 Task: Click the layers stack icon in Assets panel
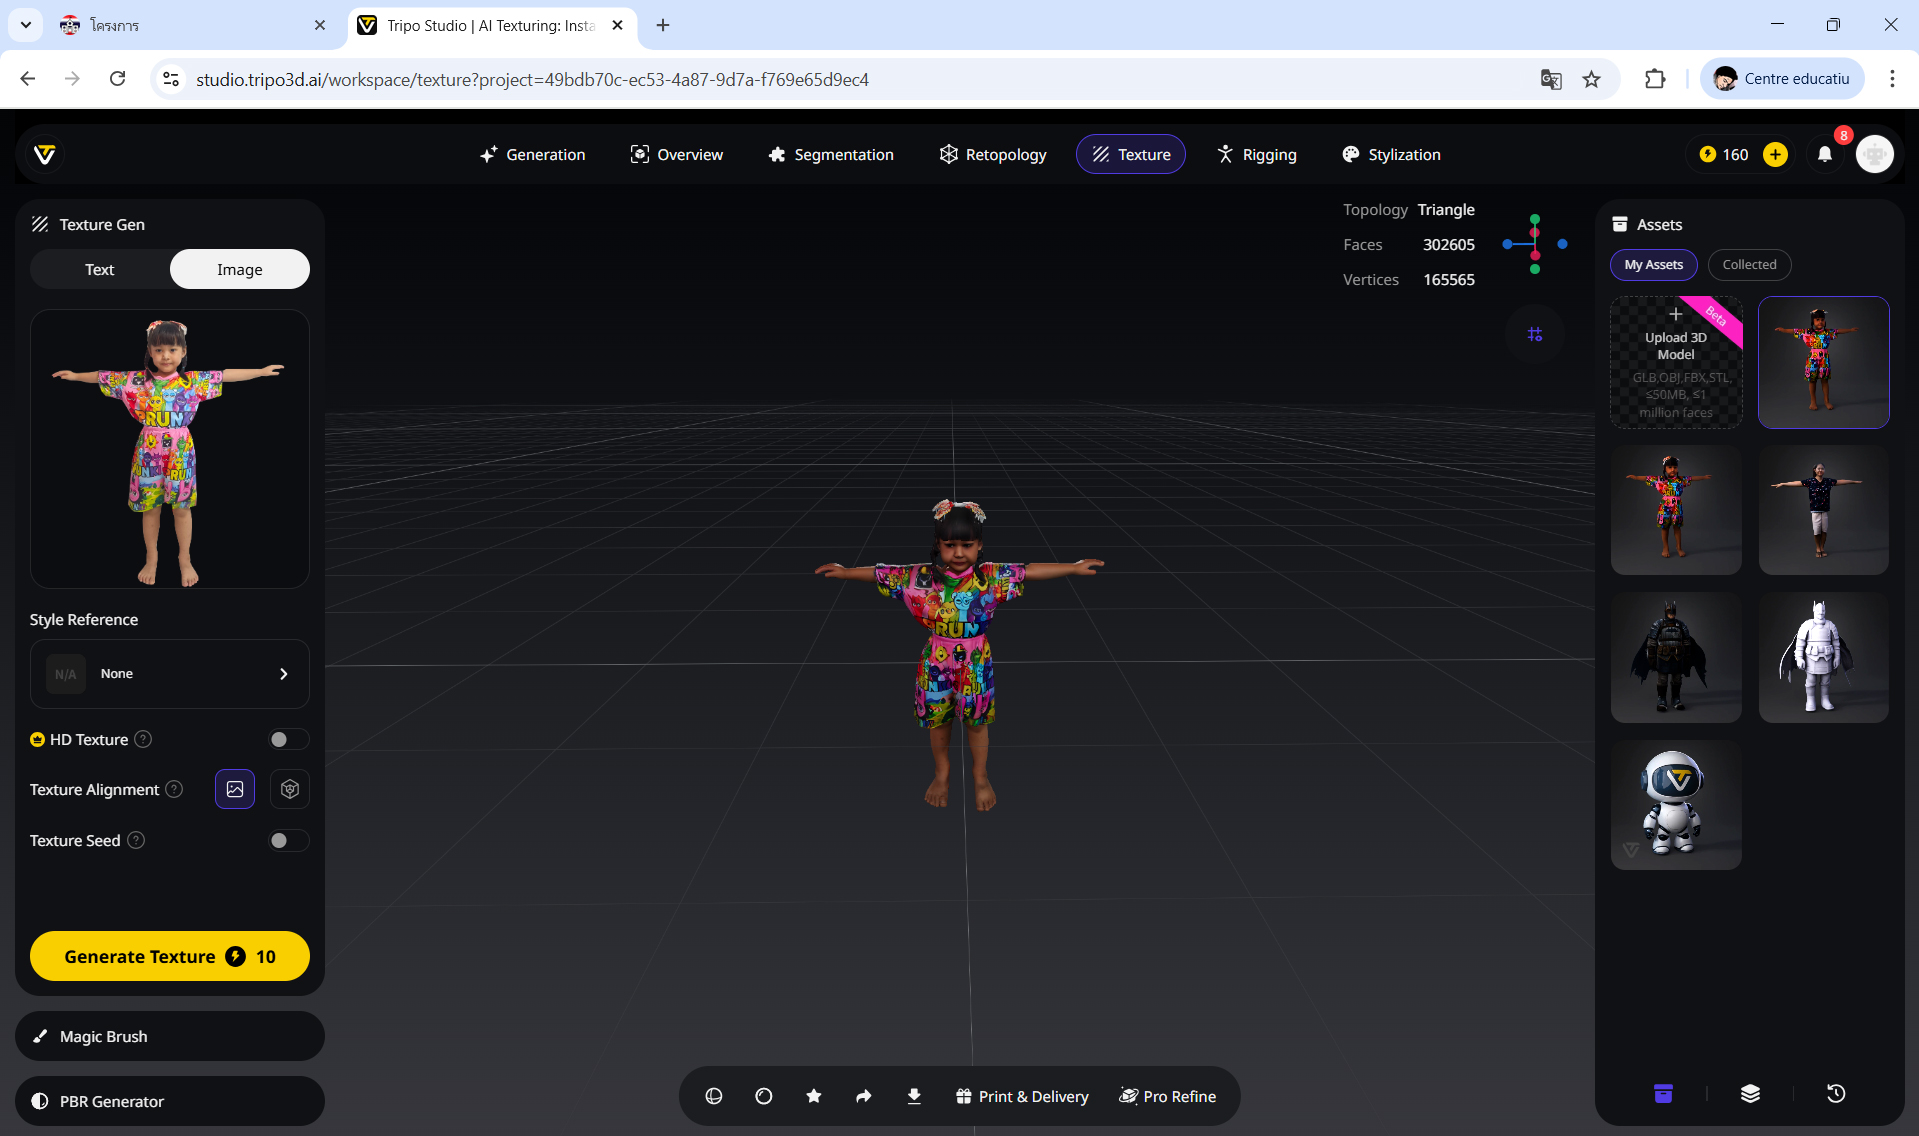point(1750,1094)
